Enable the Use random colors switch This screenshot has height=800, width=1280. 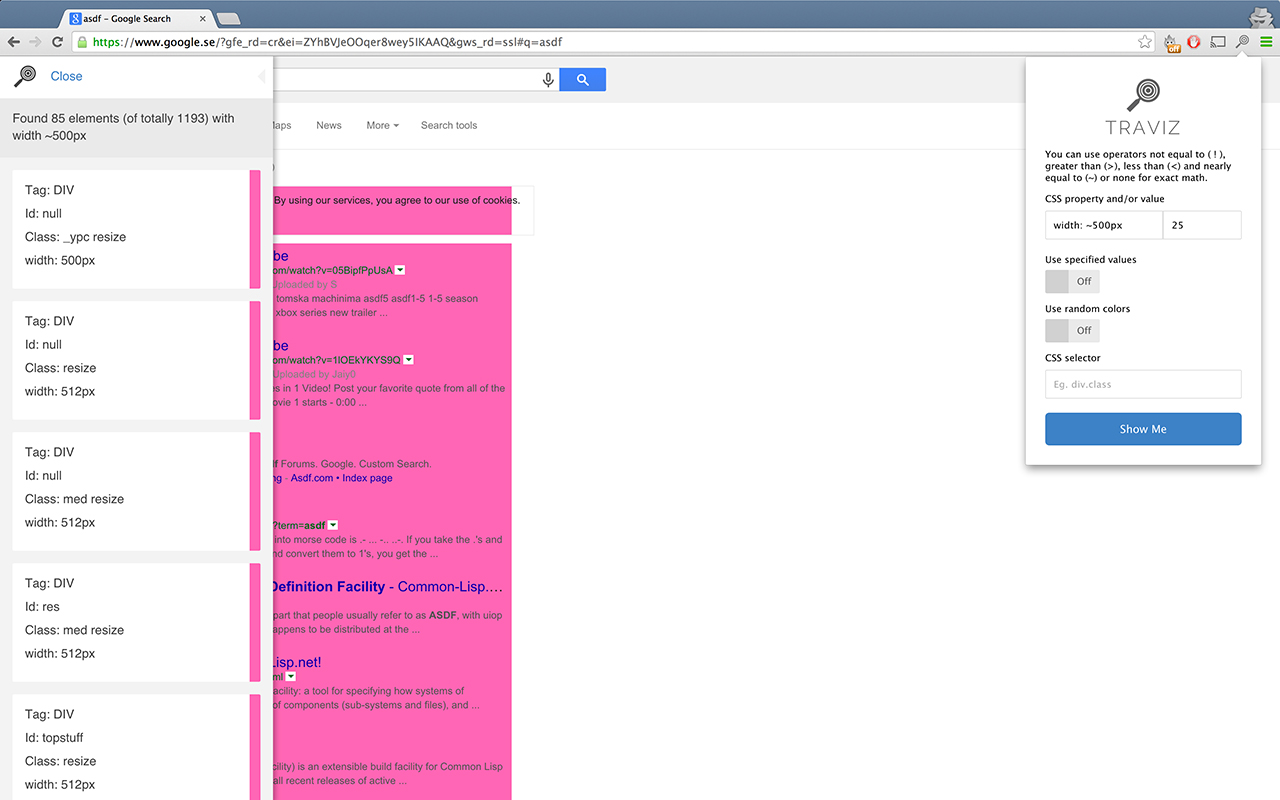pos(1072,330)
